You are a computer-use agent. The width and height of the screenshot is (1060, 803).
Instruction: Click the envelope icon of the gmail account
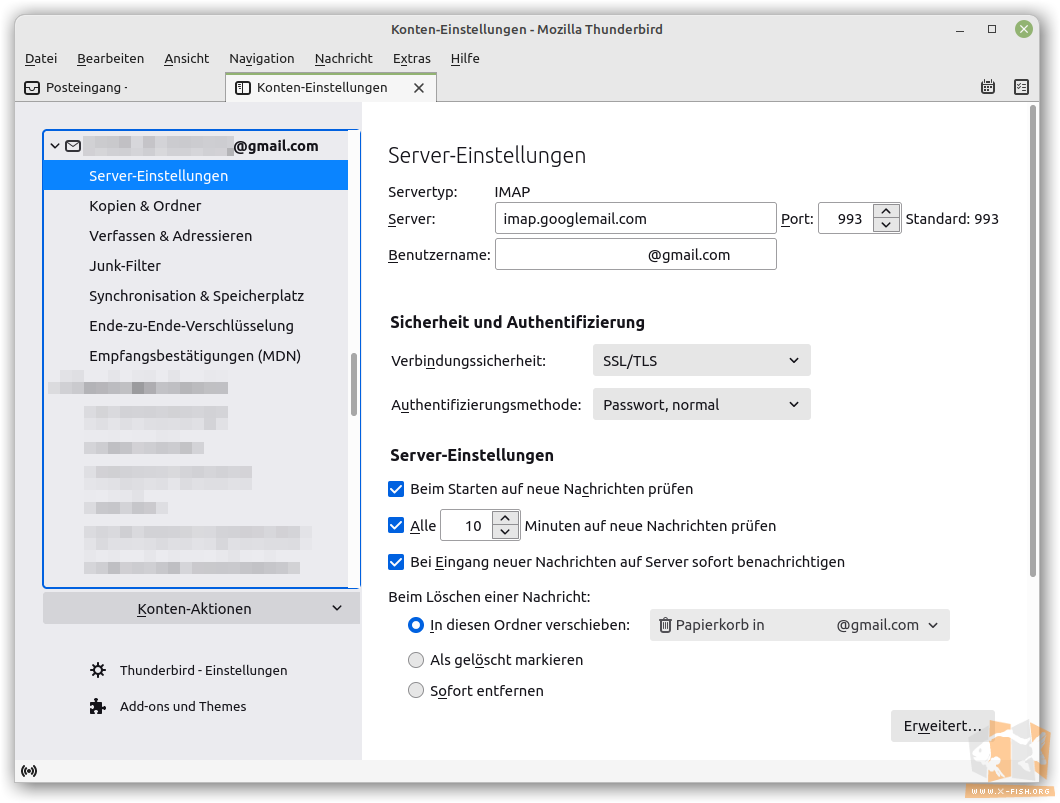[x=73, y=146]
